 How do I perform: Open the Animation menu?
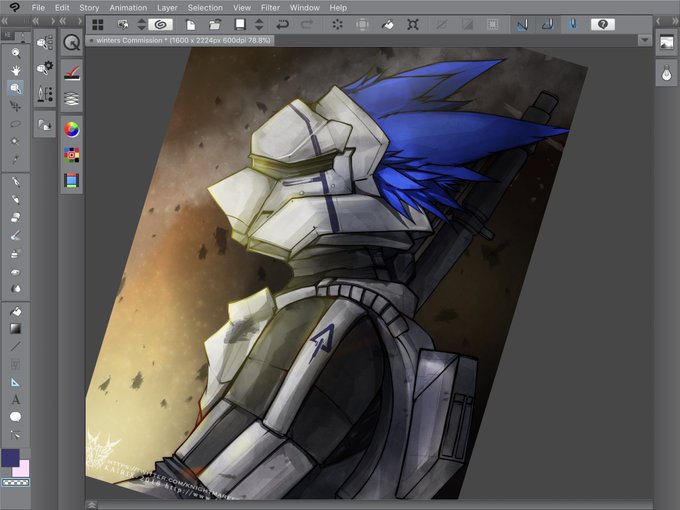pyautogui.click(x=128, y=8)
